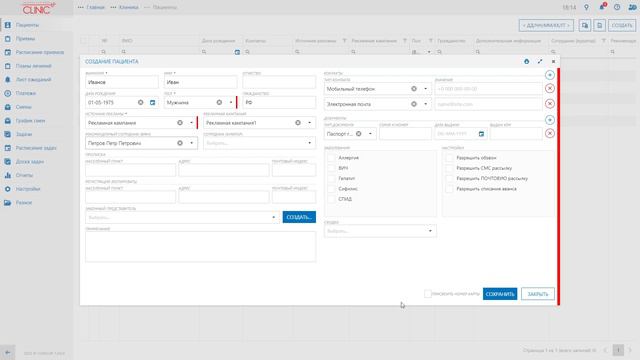Click the location pin icon in top bar
640x360 pixels.
(587, 7)
